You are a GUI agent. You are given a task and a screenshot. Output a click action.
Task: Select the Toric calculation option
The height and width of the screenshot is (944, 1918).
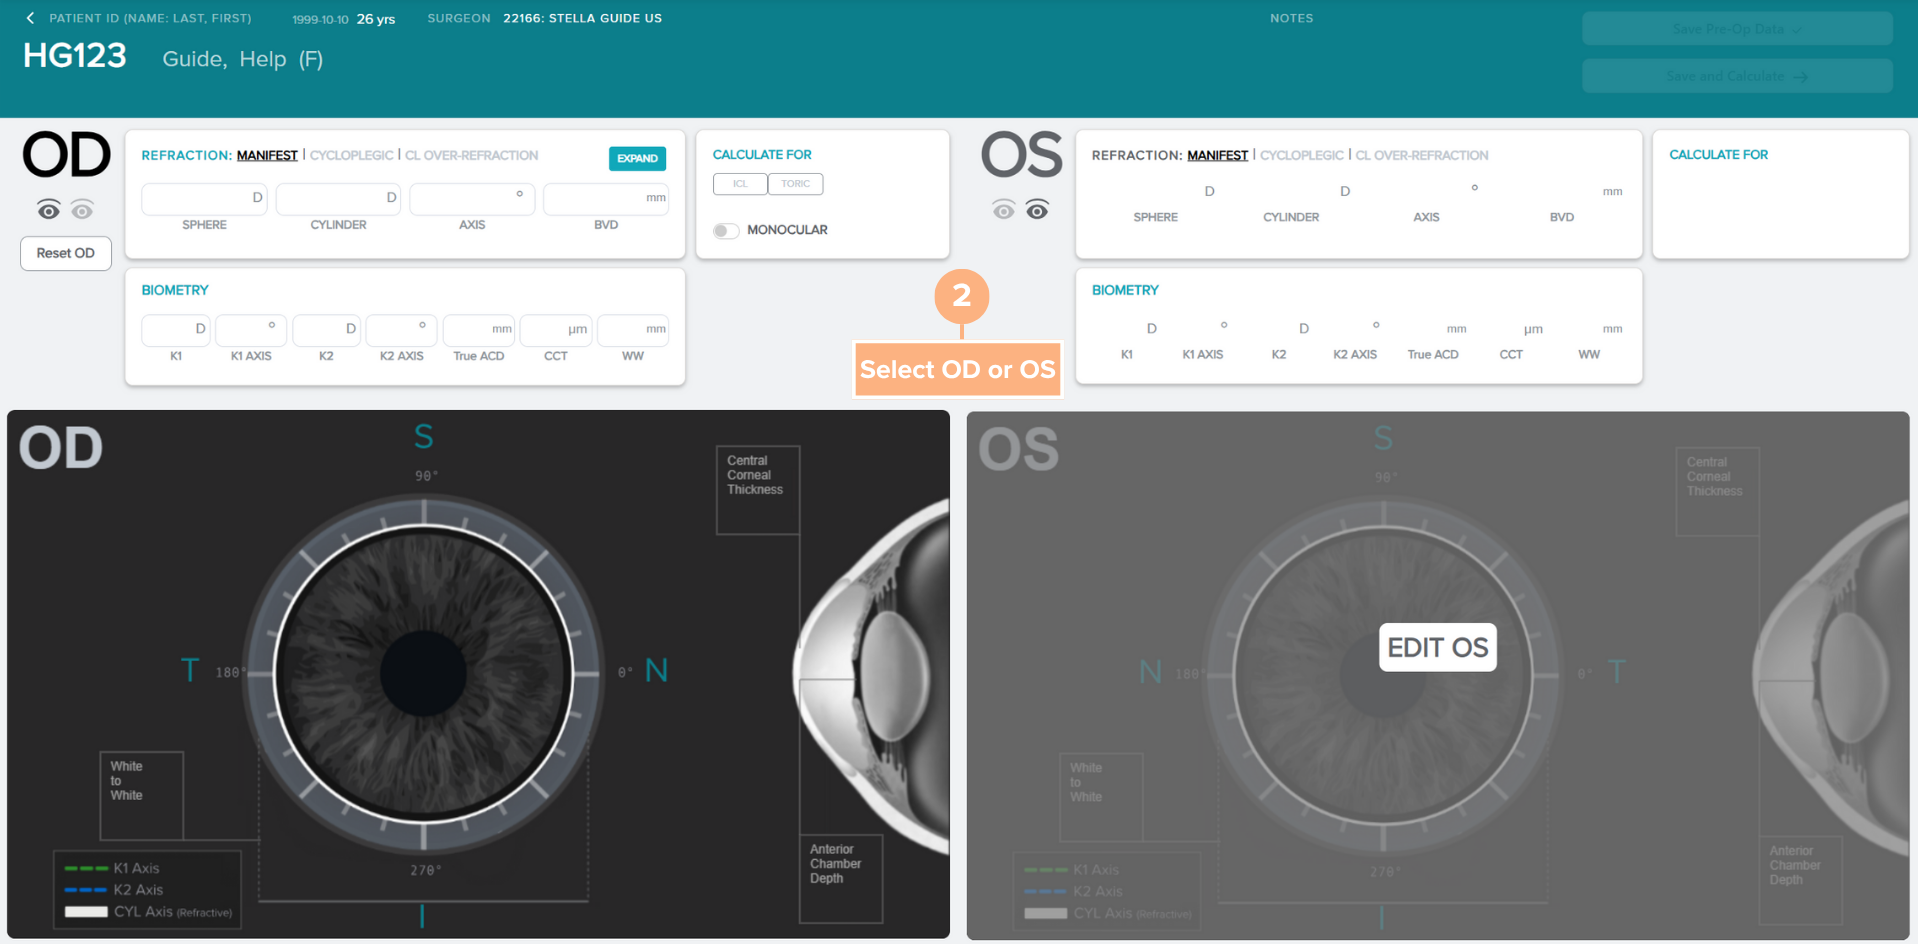[x=796, y=184]
